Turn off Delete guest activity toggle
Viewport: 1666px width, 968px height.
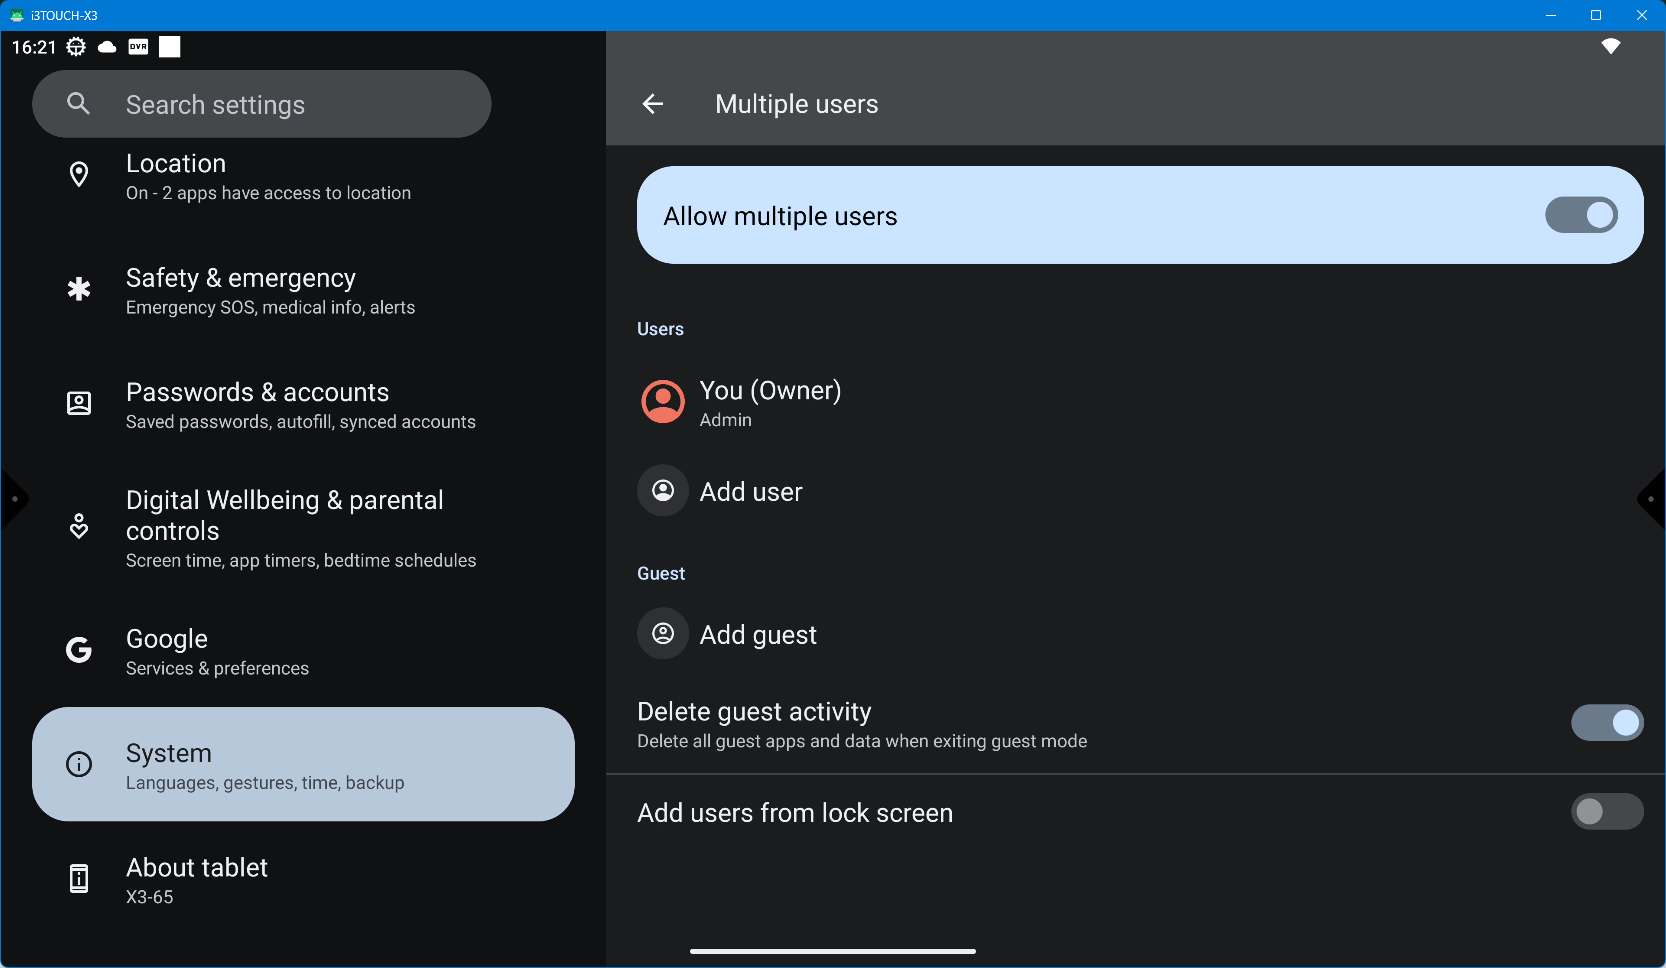click(1606, 723)
